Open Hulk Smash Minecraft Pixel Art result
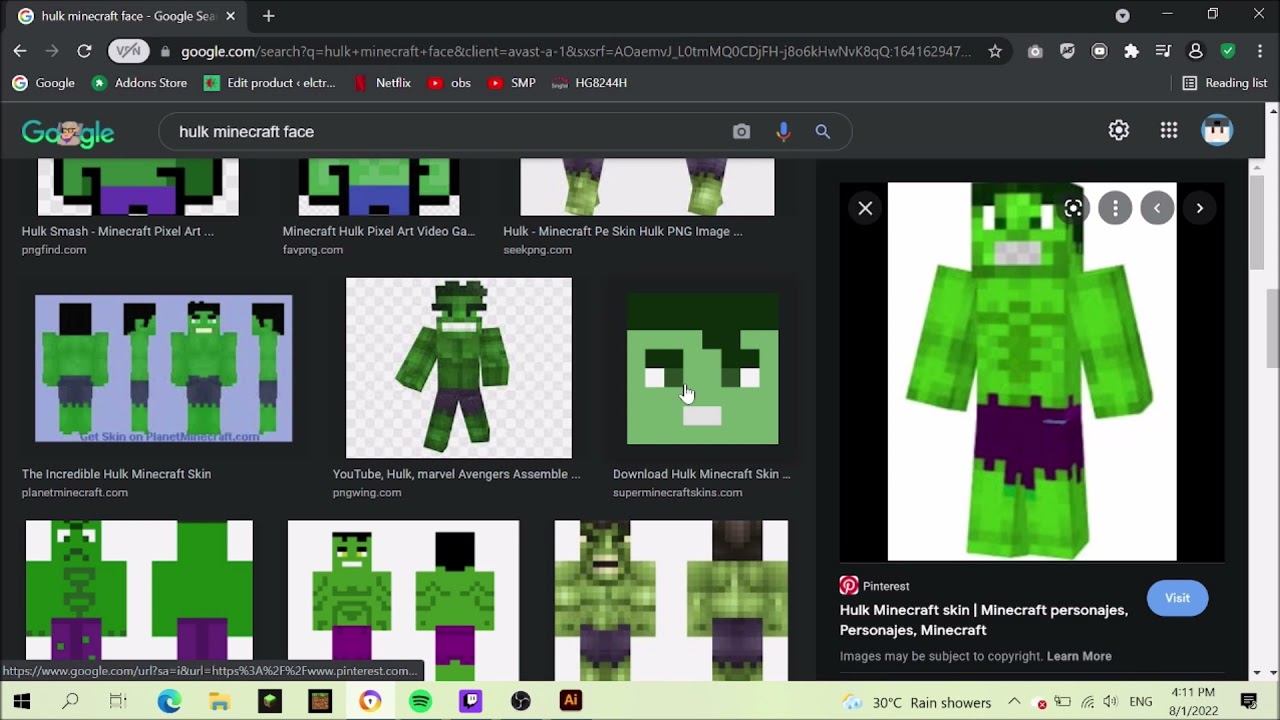The height and width of the screenshot is (720, 1280). click(x=118, y=231)
